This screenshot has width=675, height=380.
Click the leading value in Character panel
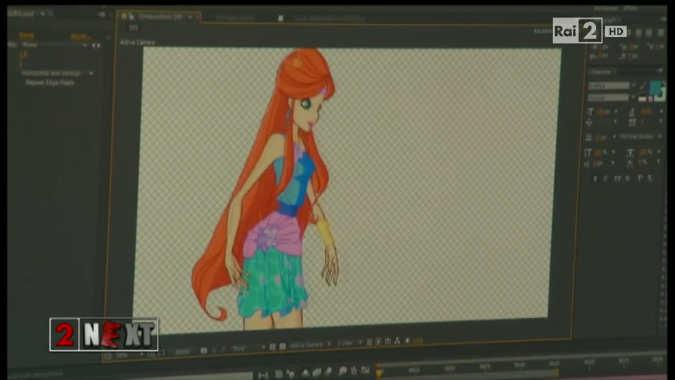(x=646, y=111)
